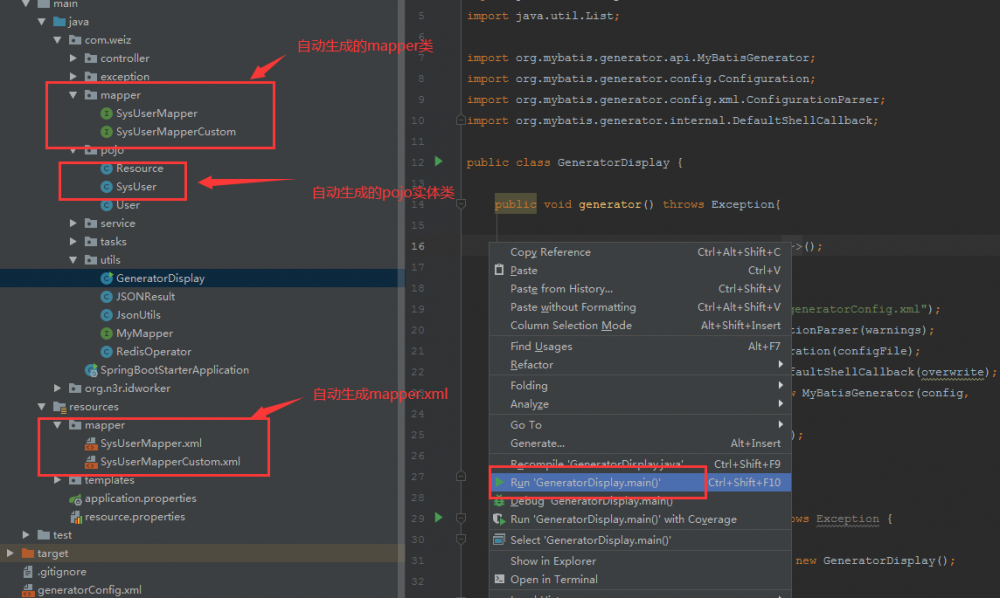The image size is (1000, 598).
Task: Expand the exception package
Action: click(73, 77)
